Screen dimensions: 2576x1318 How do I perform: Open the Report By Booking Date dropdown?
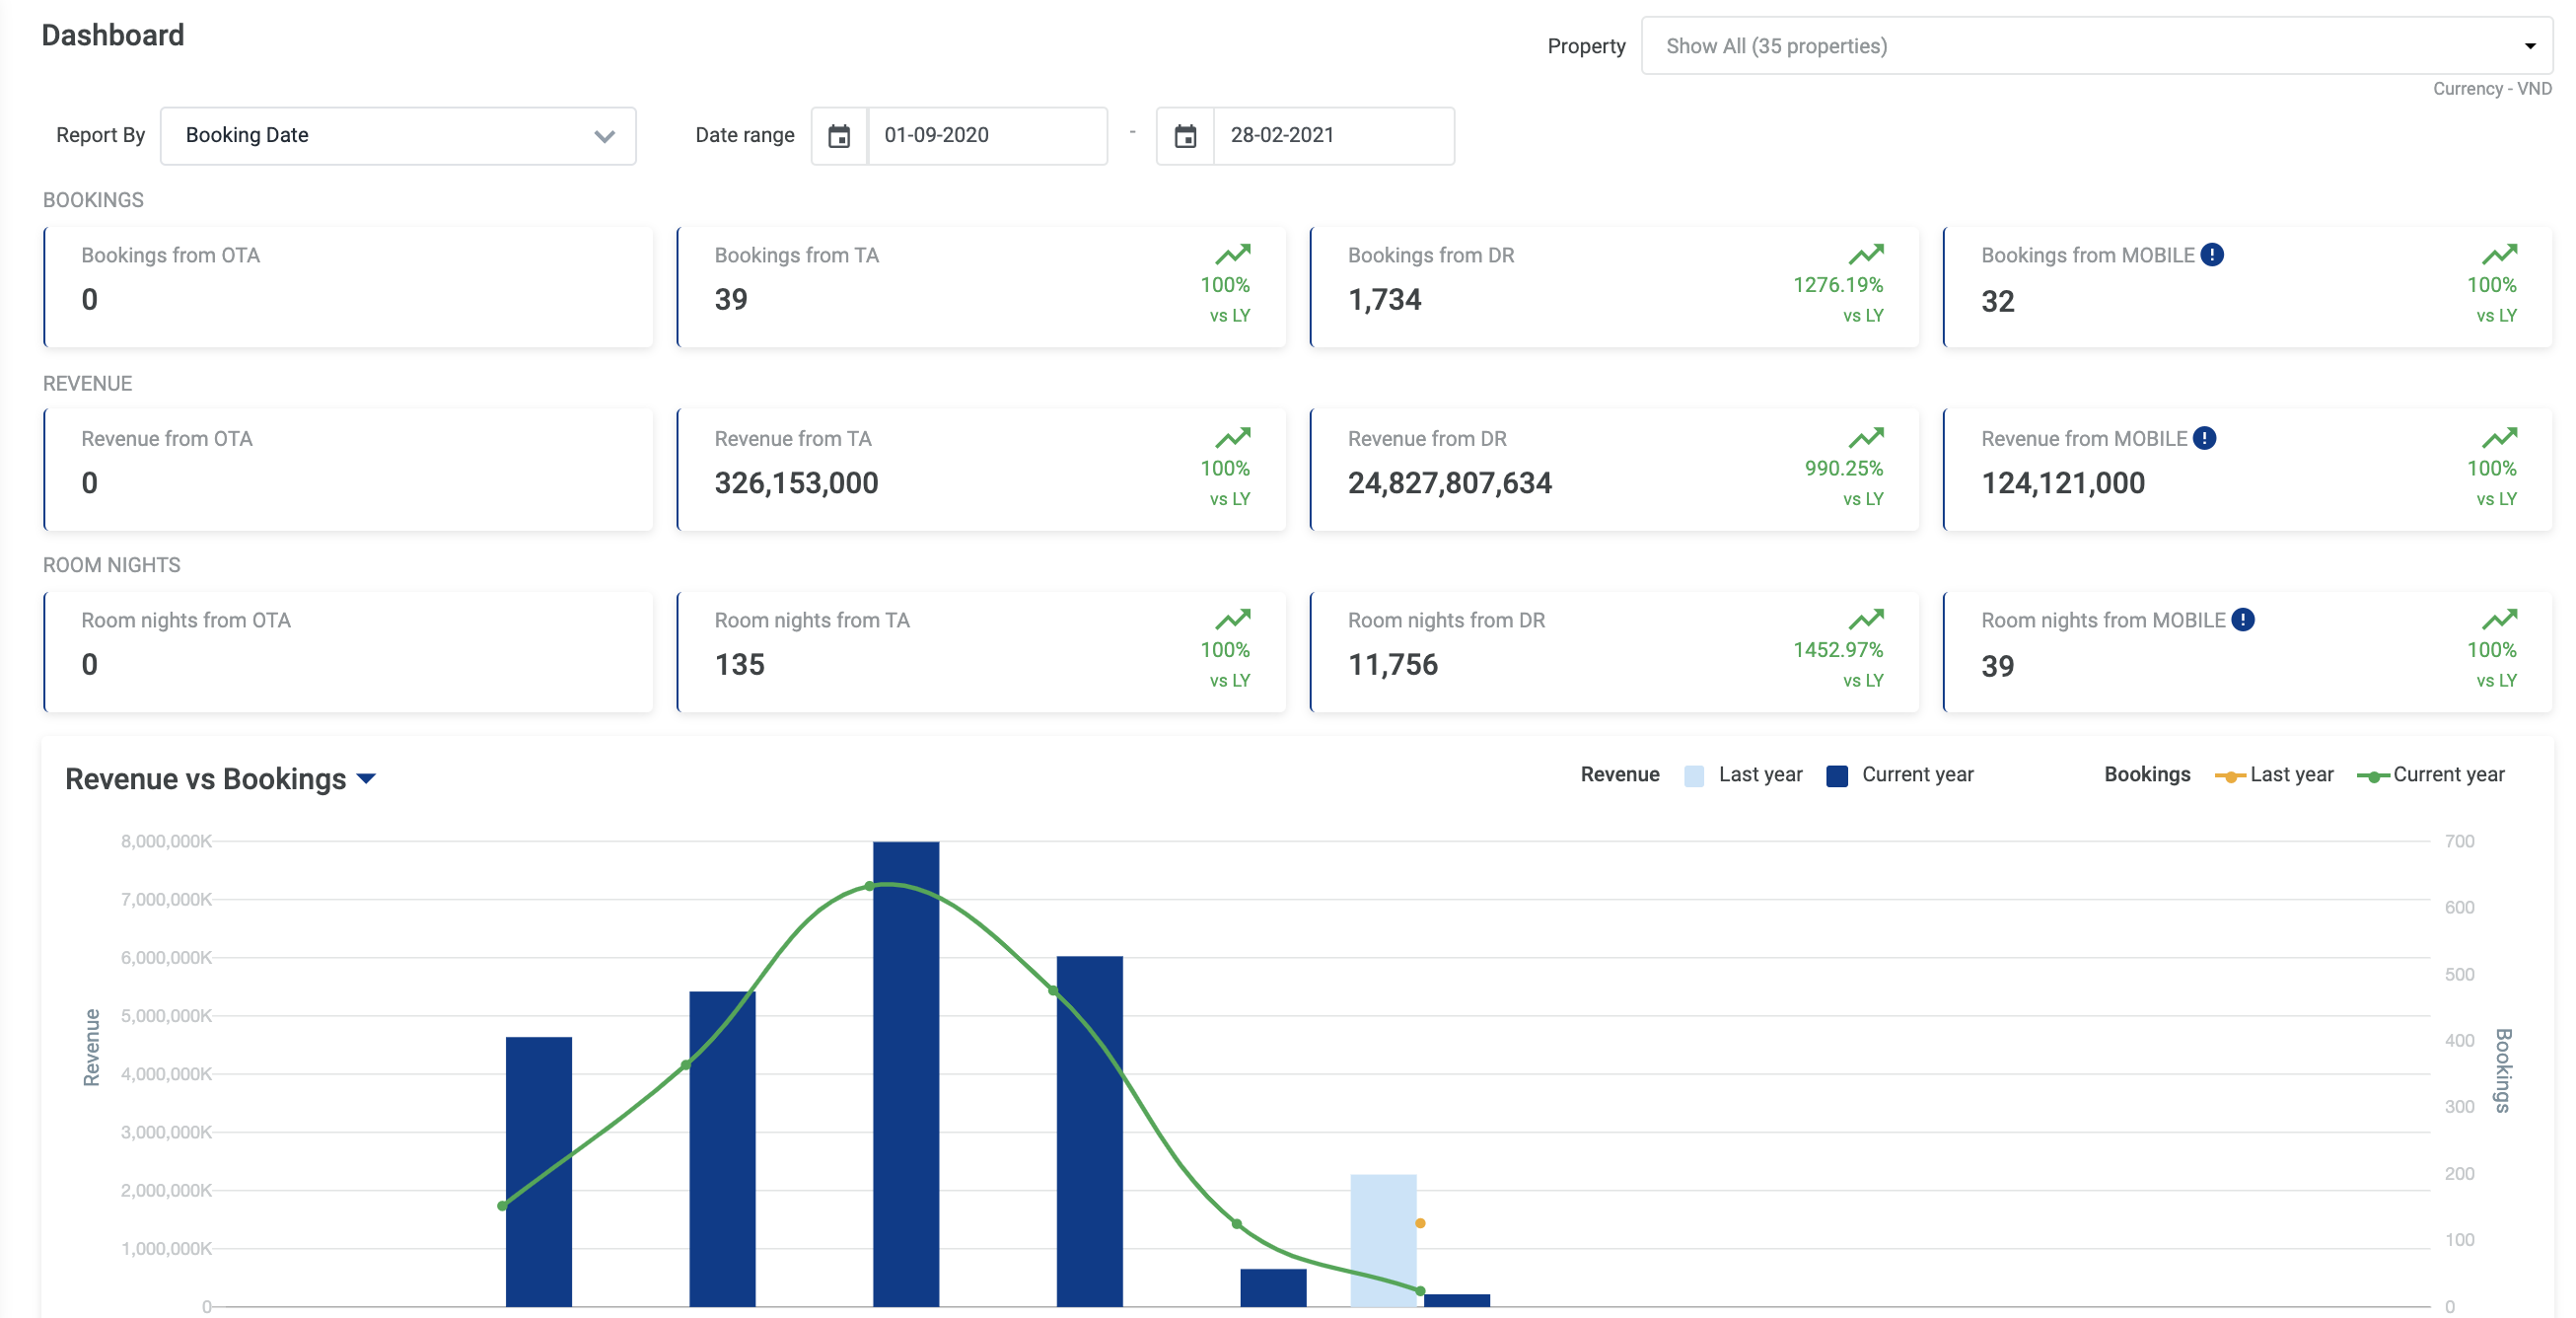398,136
